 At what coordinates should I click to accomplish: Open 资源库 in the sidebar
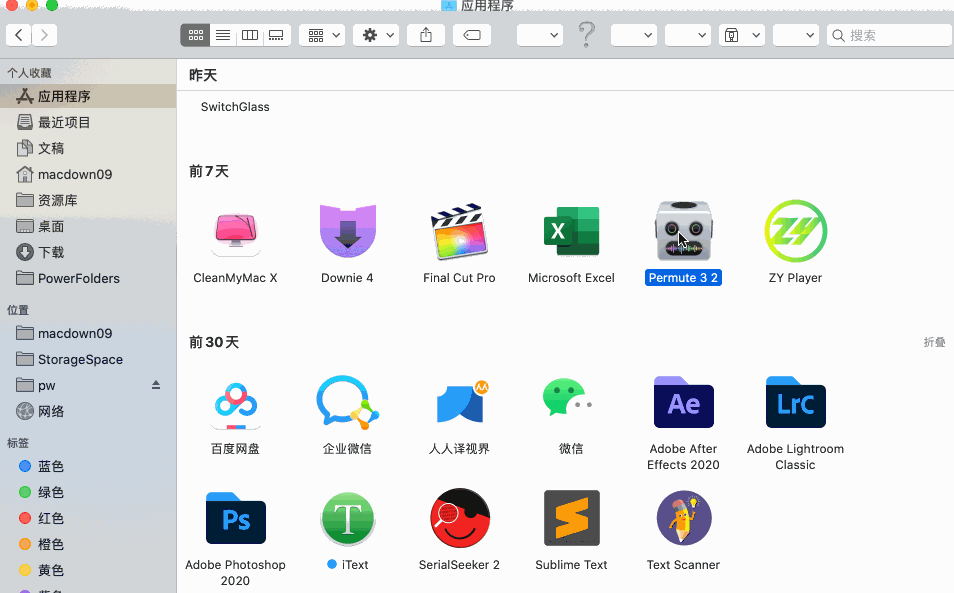point(88,200)
